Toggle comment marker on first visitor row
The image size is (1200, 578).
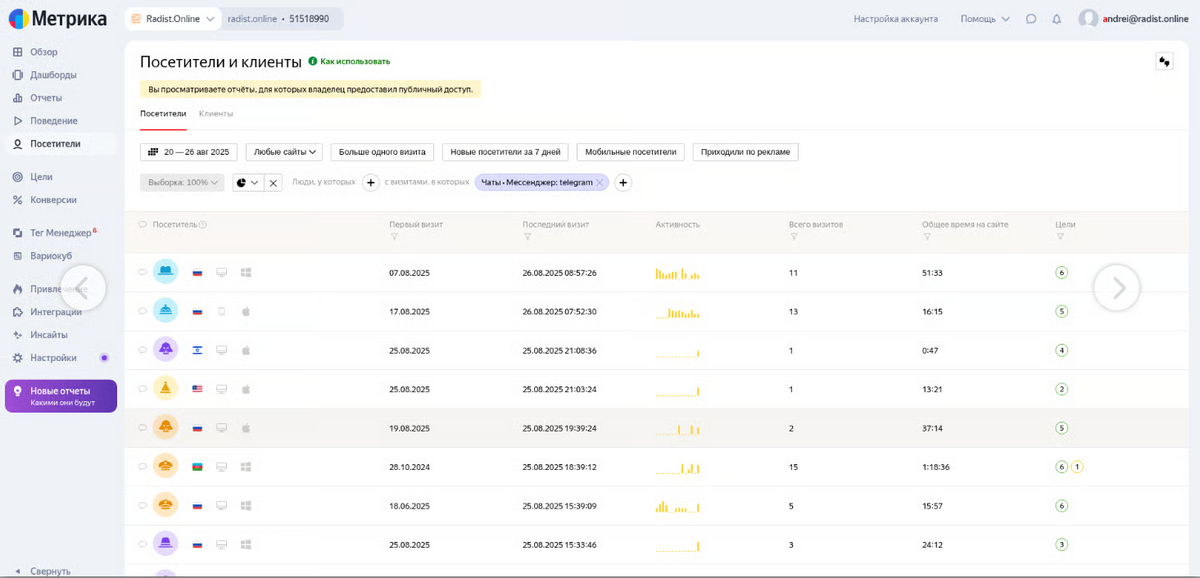coord(142,272)
